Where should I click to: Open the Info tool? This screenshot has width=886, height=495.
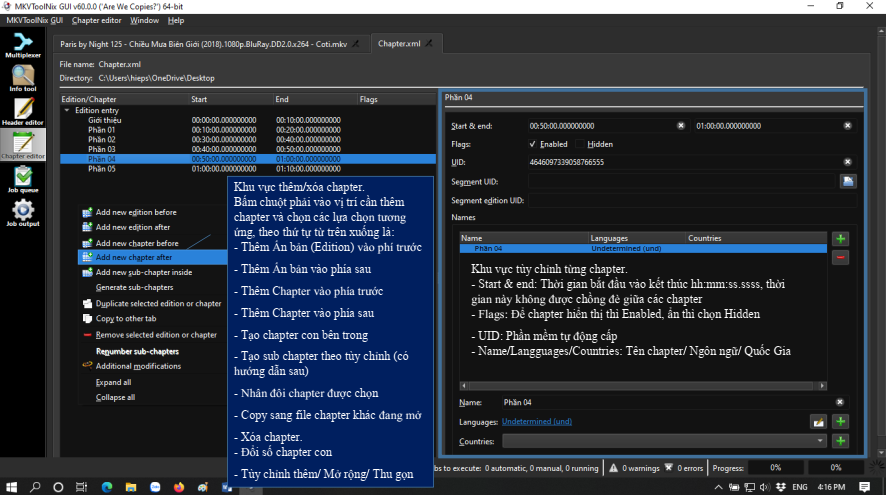pos(23,79)
